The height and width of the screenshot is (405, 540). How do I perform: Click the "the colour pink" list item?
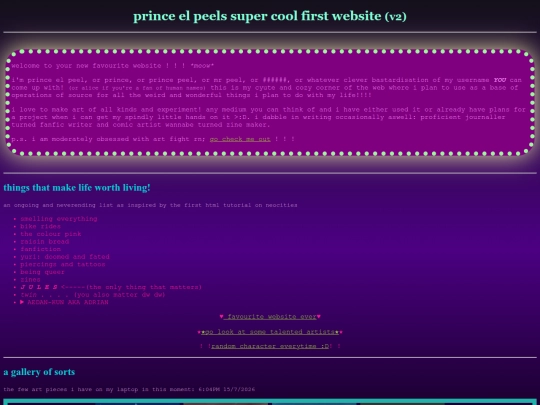[51, 234]
